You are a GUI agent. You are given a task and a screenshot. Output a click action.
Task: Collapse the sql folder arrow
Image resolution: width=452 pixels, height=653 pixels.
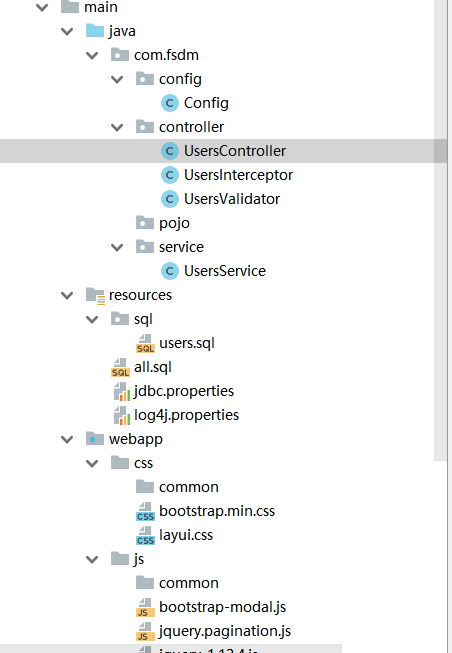pos(92,319)
